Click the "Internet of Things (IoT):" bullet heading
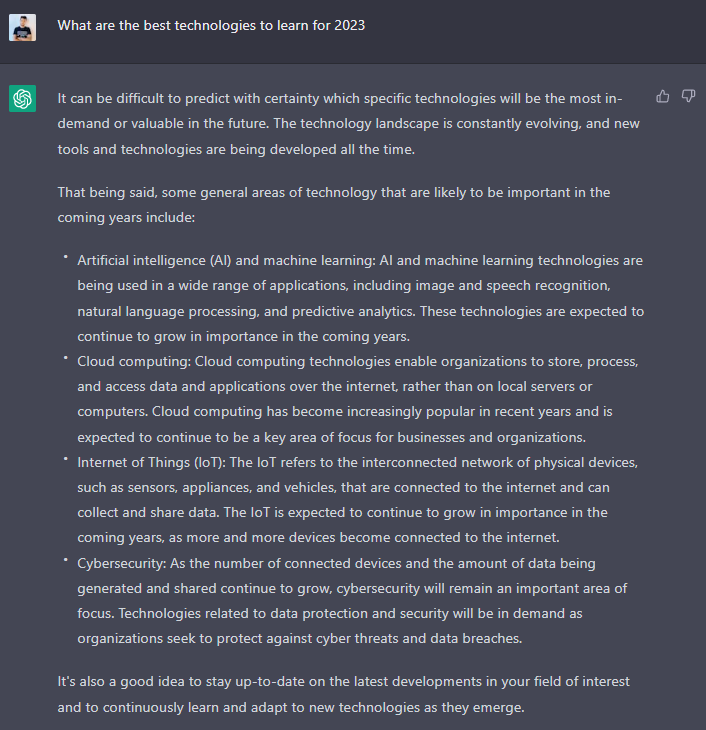 151,463
